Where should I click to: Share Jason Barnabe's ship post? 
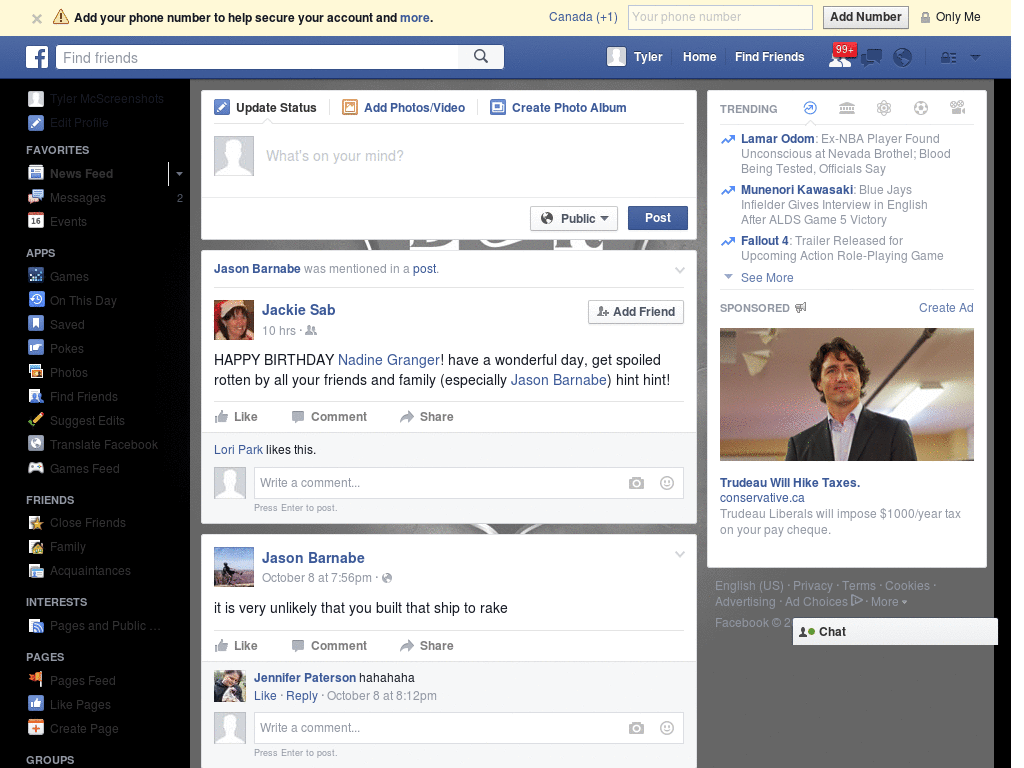coord(427,646)
